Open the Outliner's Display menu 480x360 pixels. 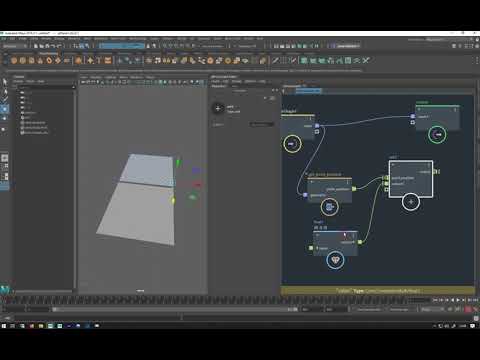click(x=18, y=81)
